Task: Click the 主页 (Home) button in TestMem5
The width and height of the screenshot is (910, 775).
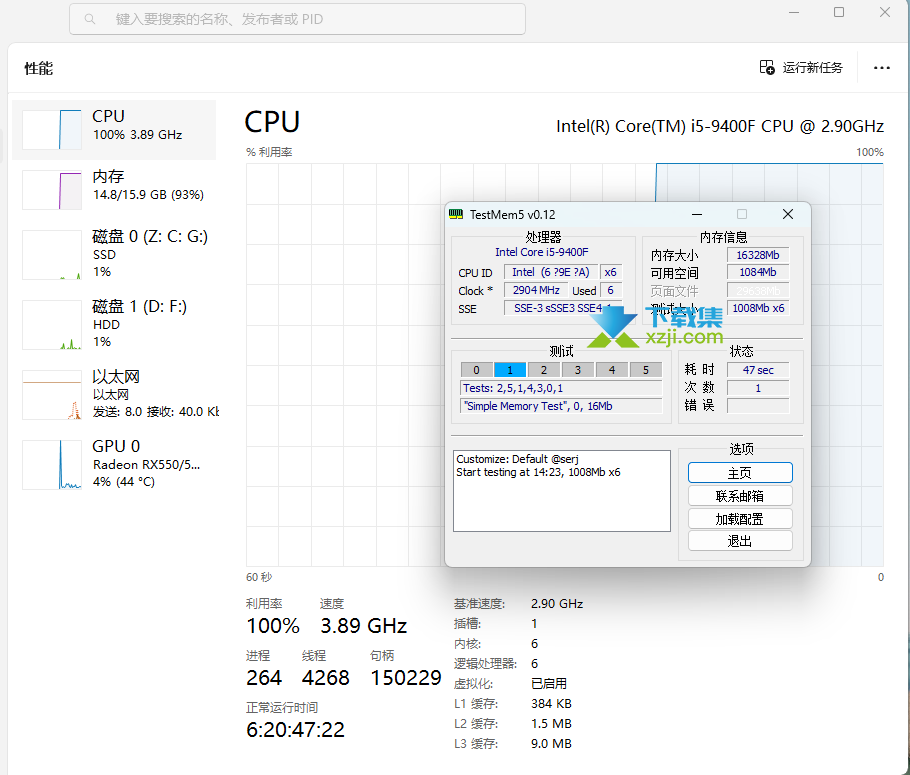Action: point(740,473)
